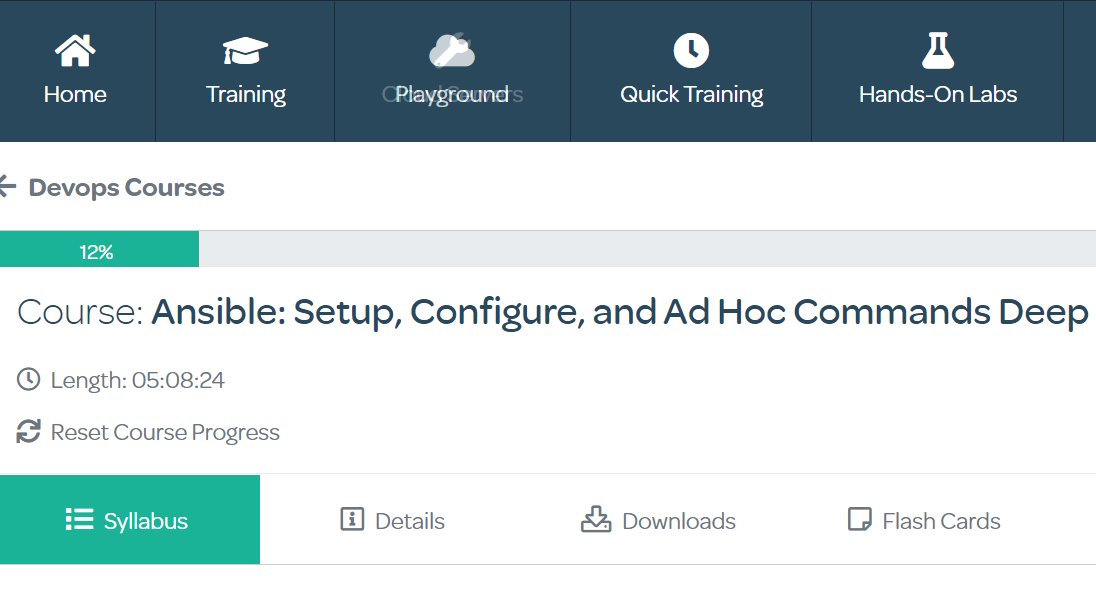Click the unfilled grey part of progress bar
Screen dimensions: 1096x616
coord(647,249)
